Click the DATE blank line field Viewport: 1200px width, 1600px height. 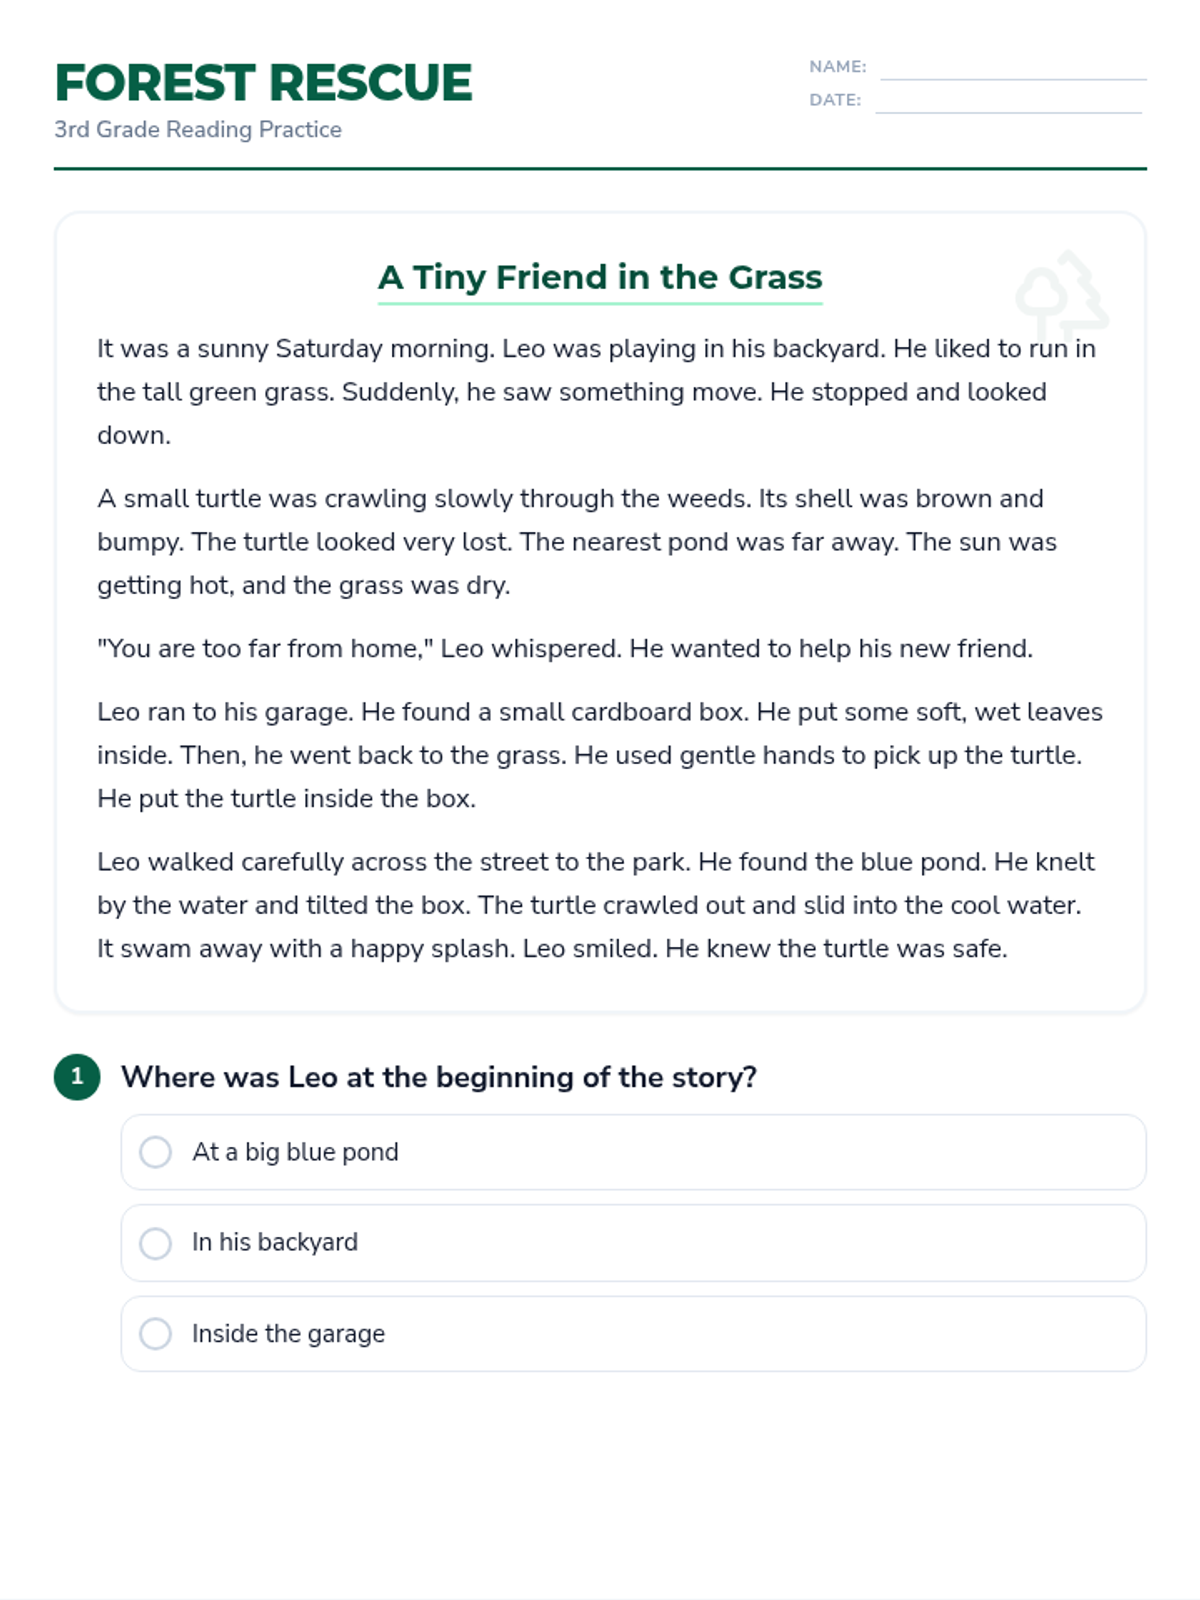point(1008,102)
